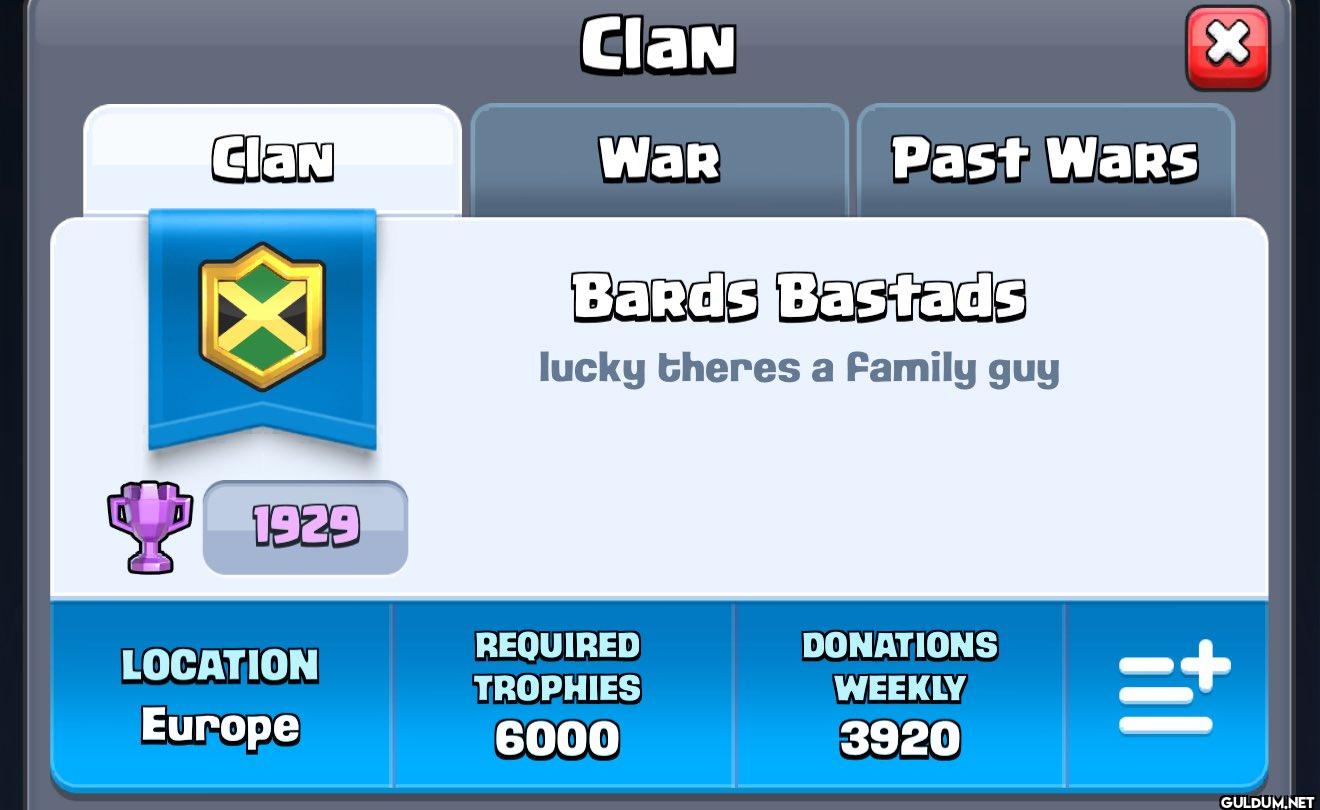Select the Clan tab
Image resolution: width=1320 pixels, height=810 pixels.
click(272, 160)
